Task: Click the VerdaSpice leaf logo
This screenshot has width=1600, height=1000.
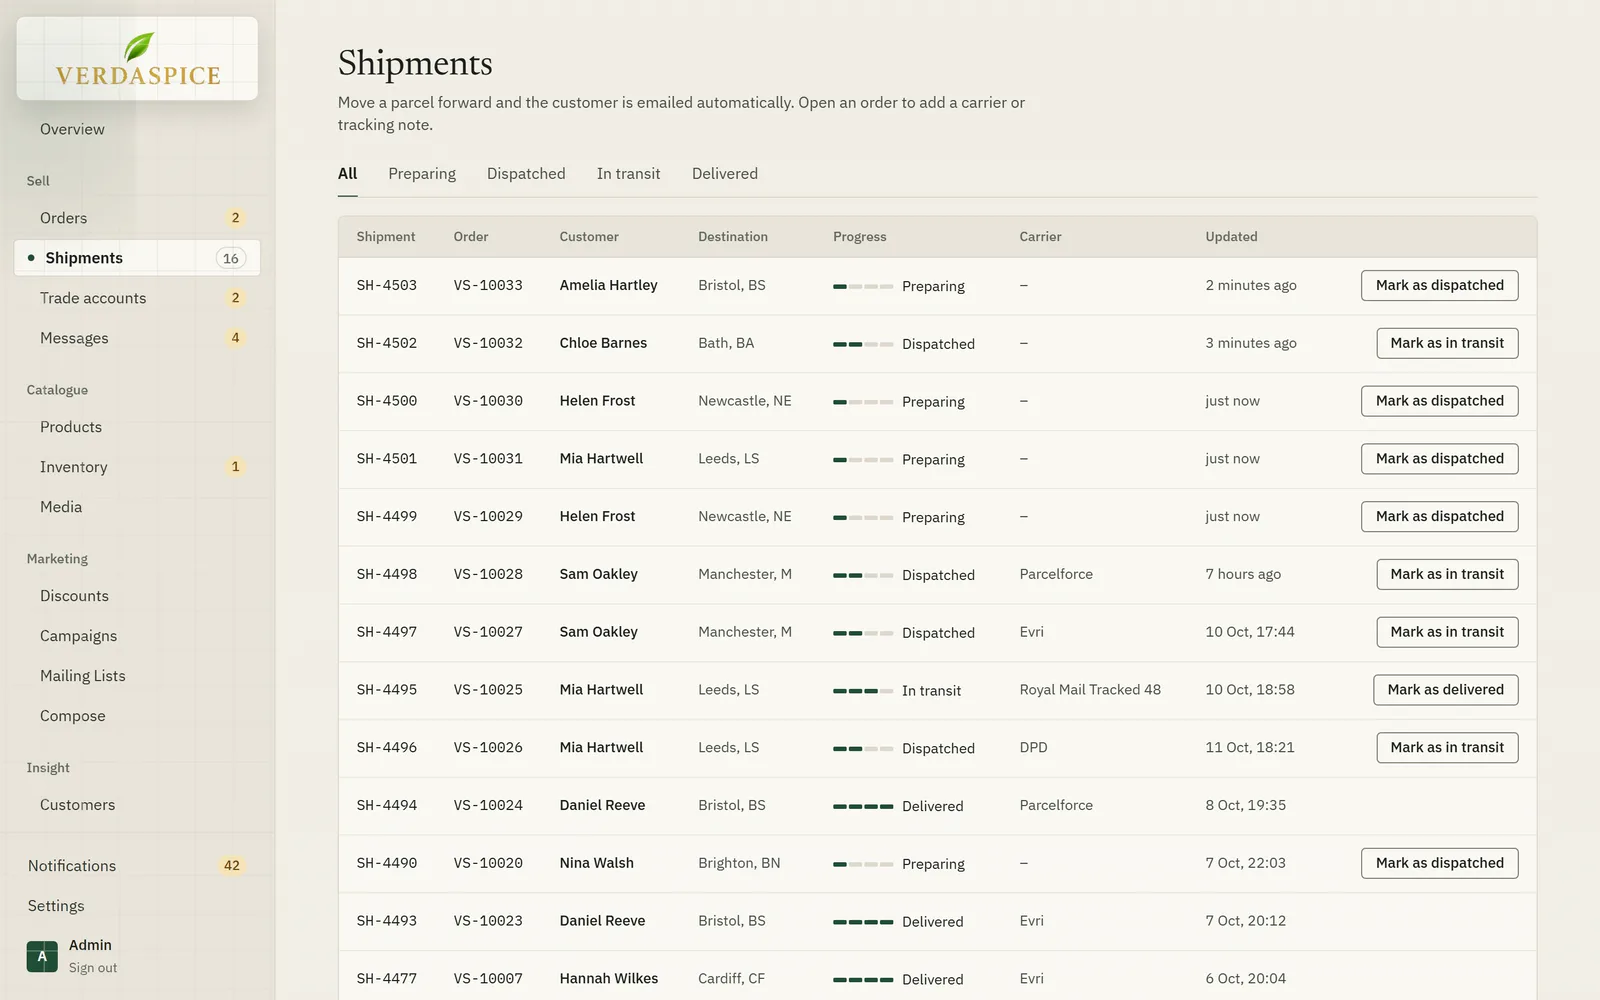Action: pyautogui.click(x=138, y=58)
